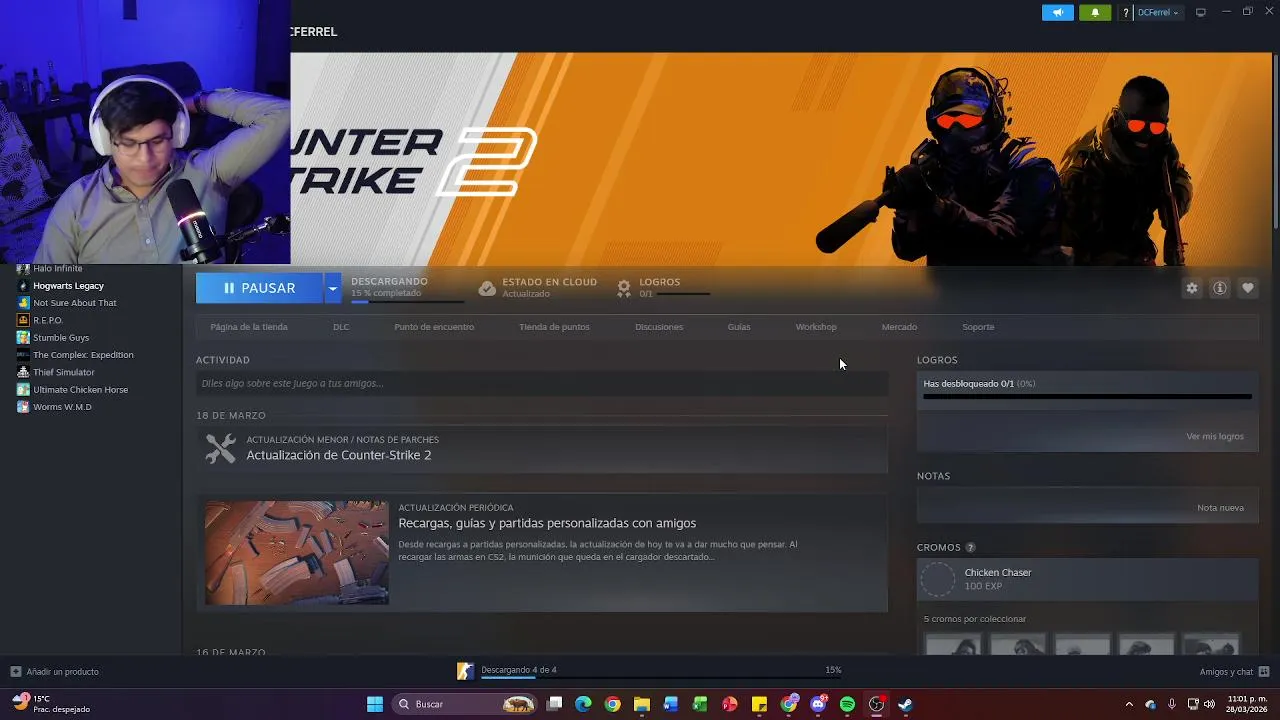
Task: Switch to Big Picture mode icon
Action: point(1201,12)
